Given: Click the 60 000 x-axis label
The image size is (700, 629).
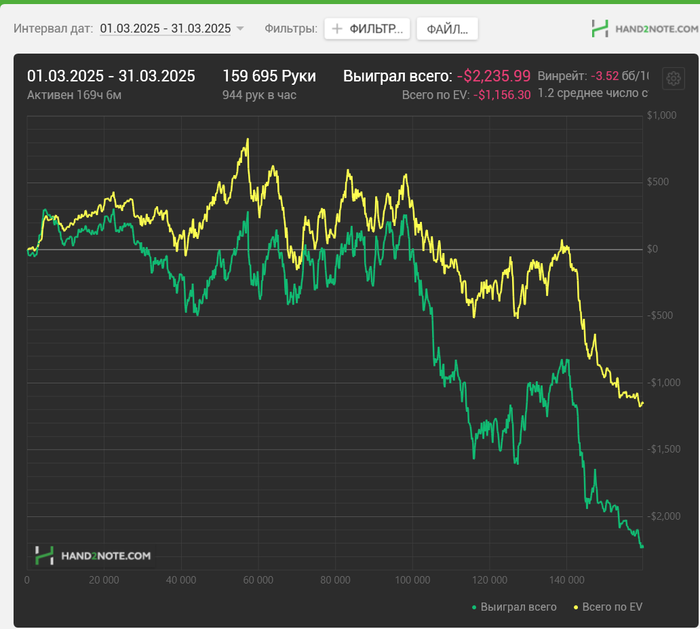Looking at the screenshot, I should [x=258, y=580].
